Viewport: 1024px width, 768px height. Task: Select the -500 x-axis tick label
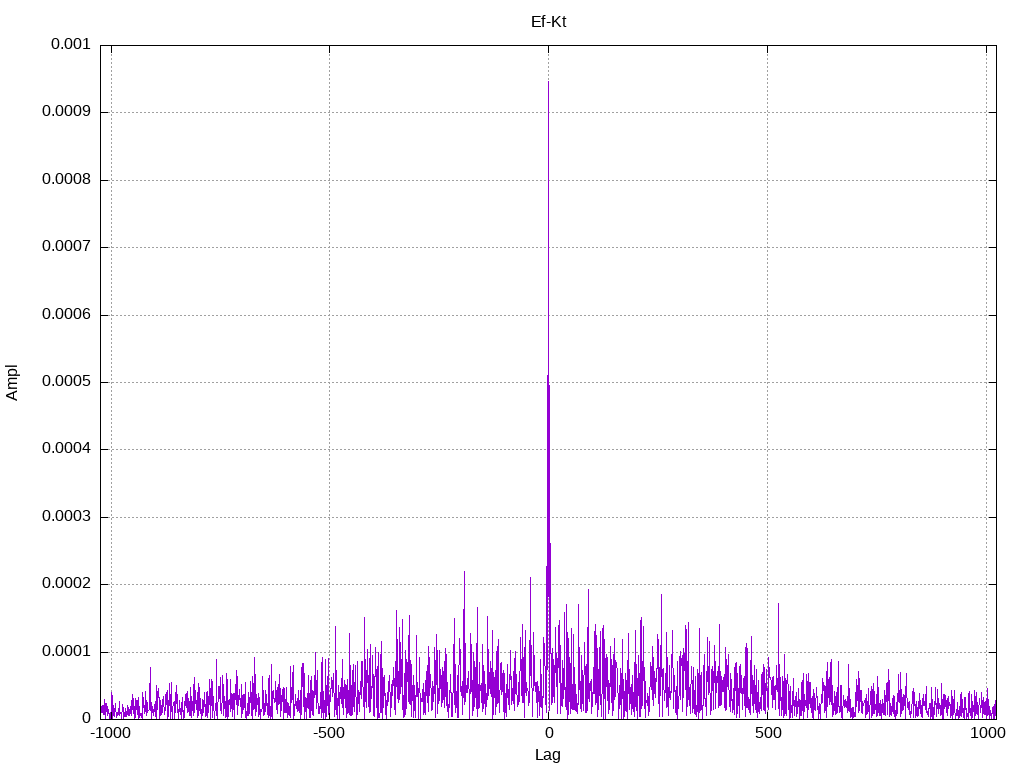329,733
